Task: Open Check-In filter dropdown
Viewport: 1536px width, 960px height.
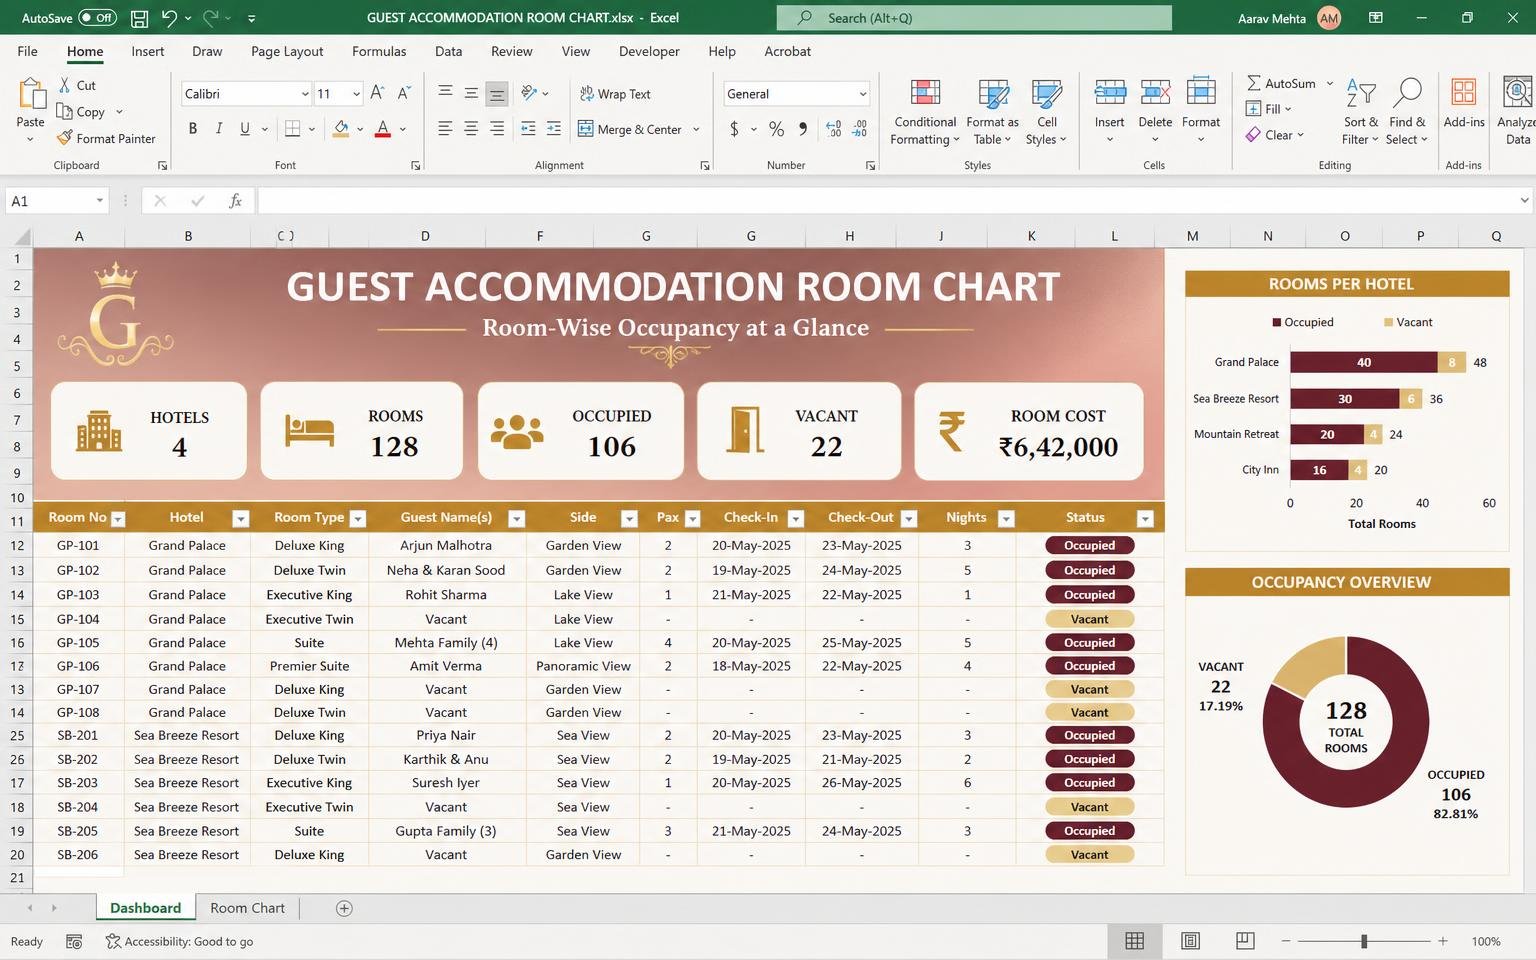Action: tap(796, 518)
